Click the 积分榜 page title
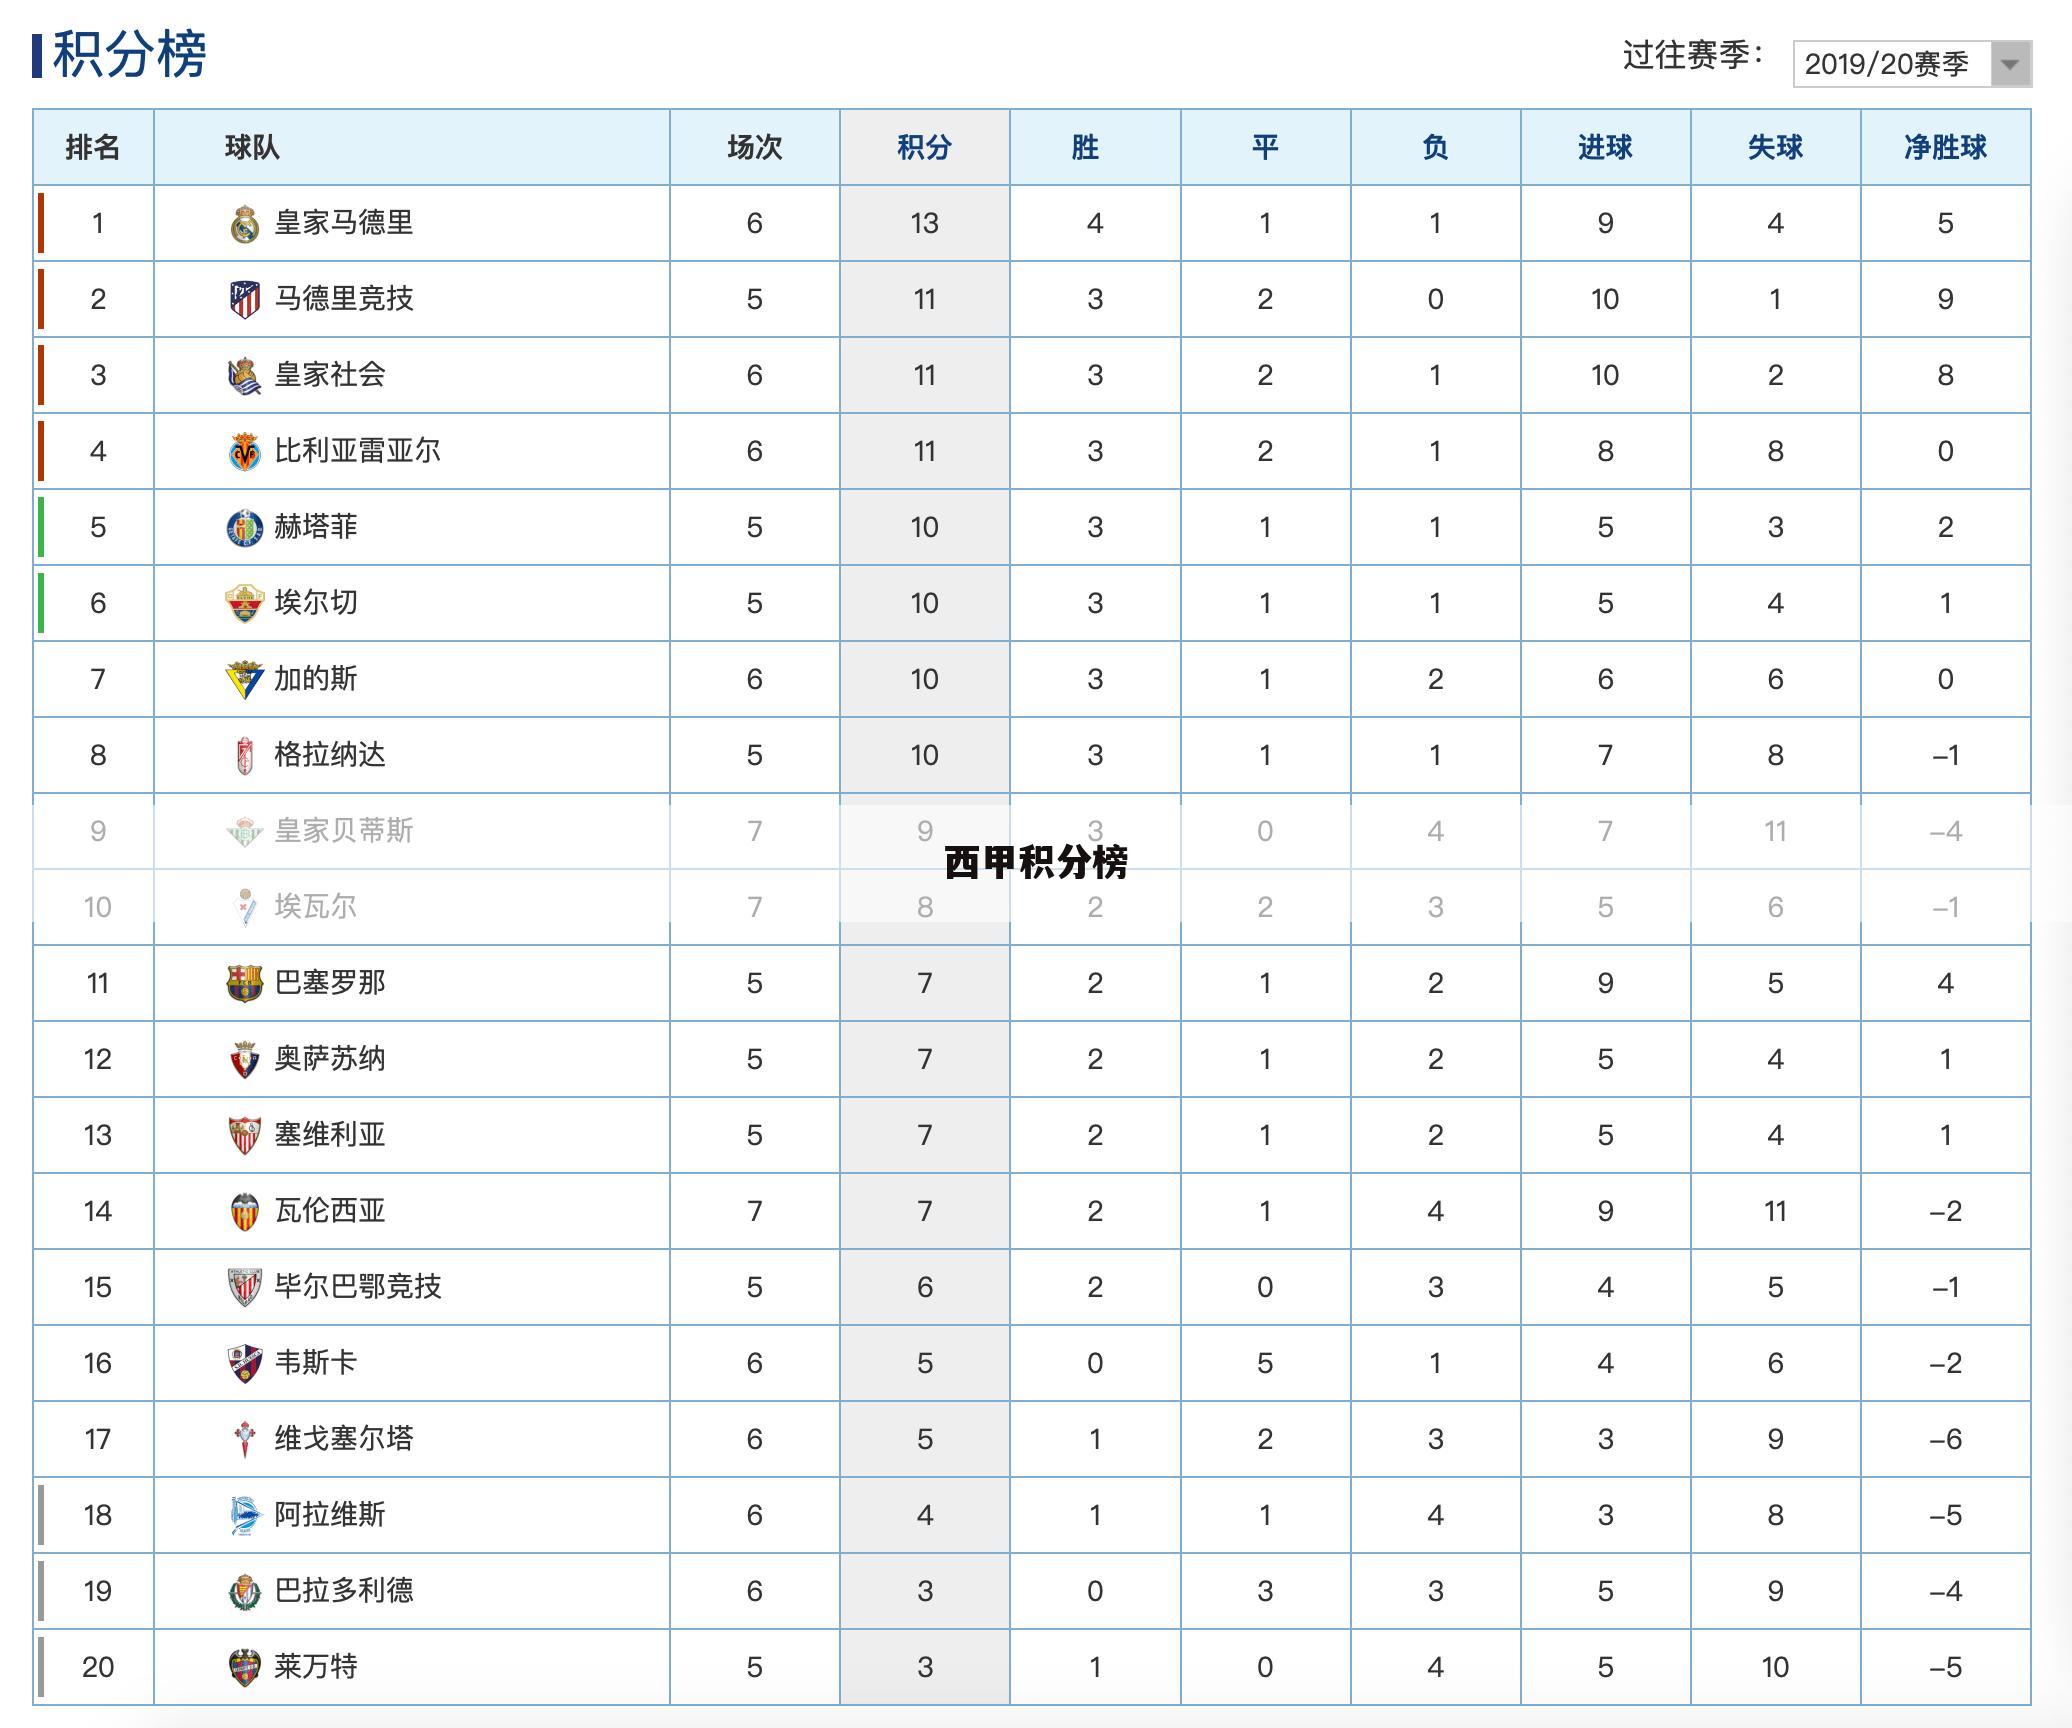 130,54
